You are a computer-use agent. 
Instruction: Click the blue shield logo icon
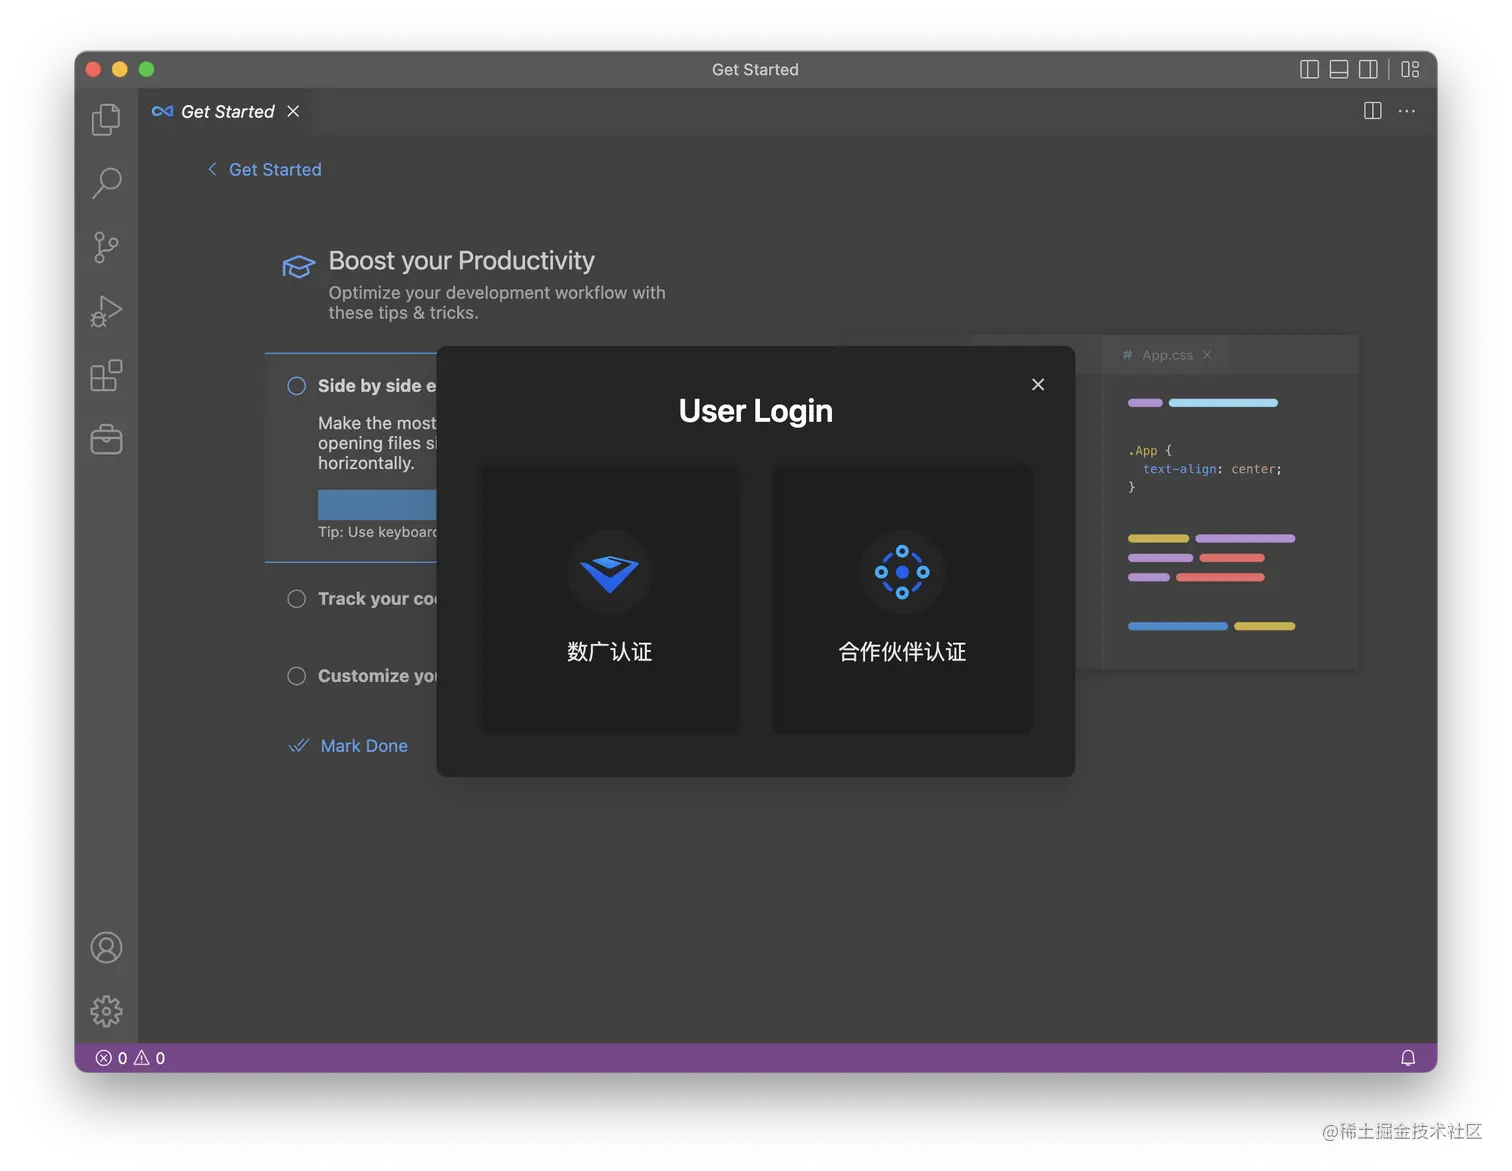pos(610,572)
